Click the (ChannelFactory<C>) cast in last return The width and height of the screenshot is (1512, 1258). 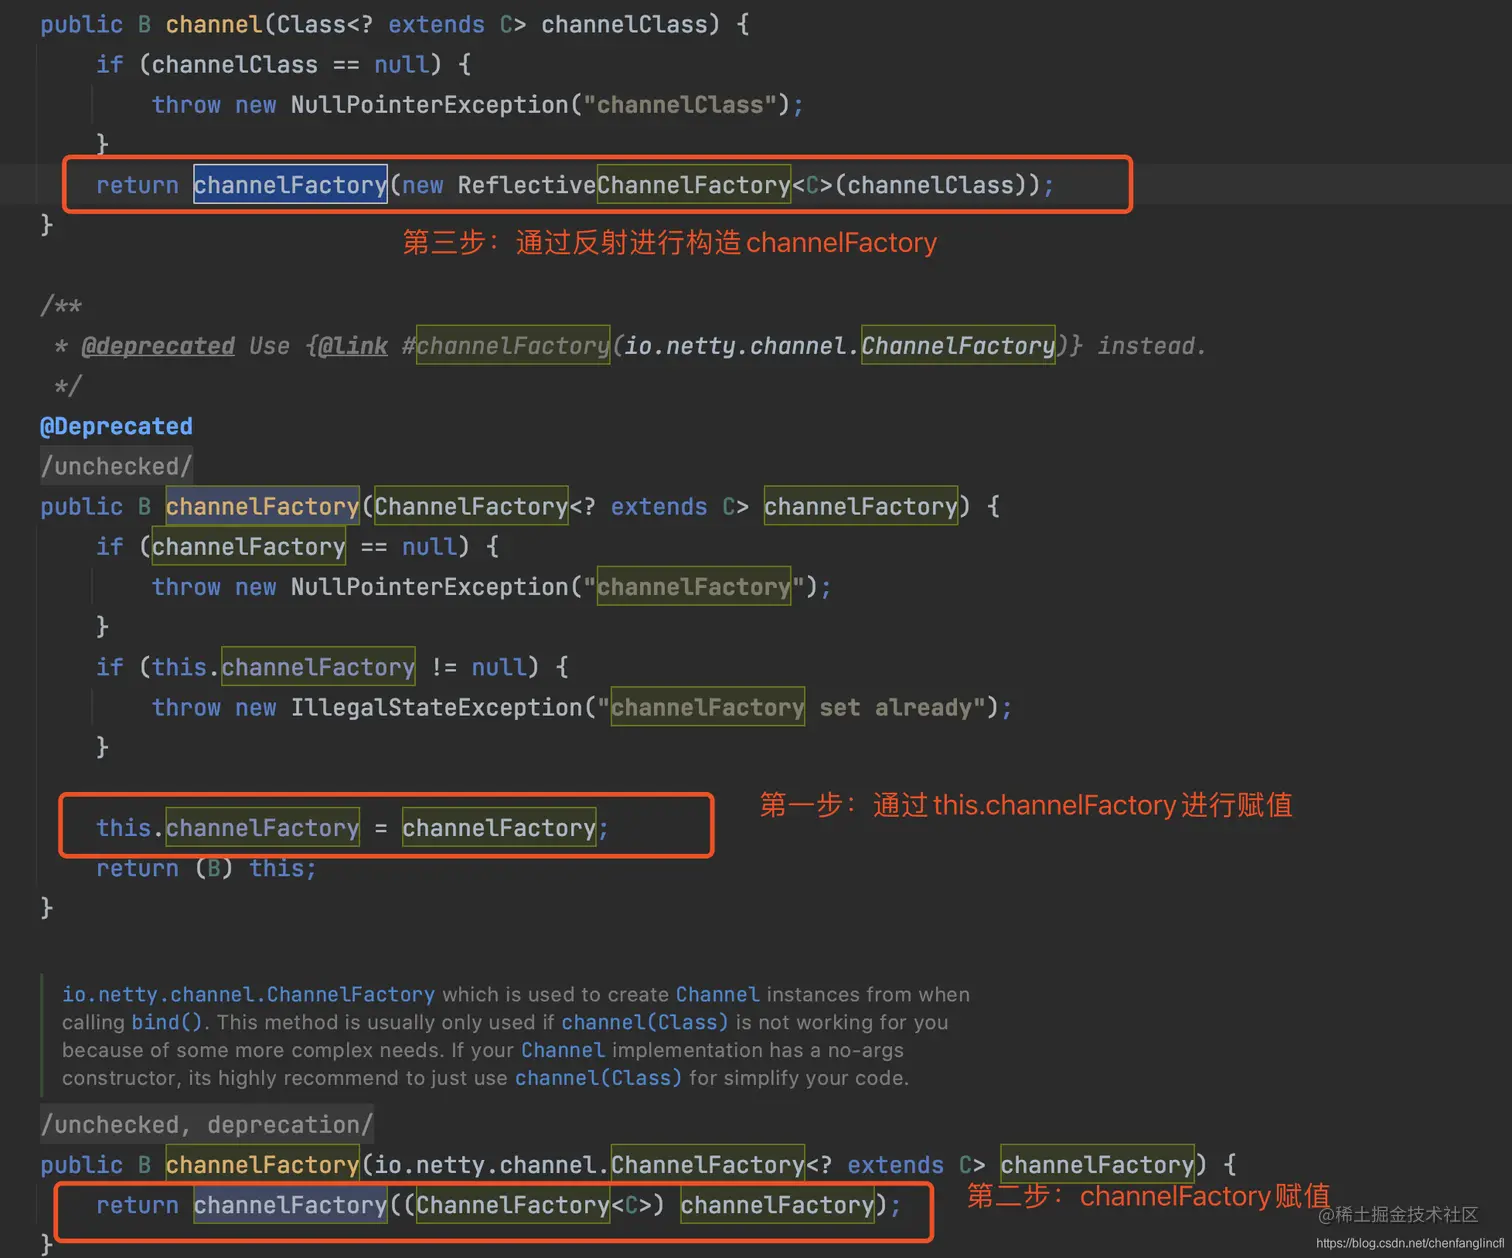pos(534,1205)
